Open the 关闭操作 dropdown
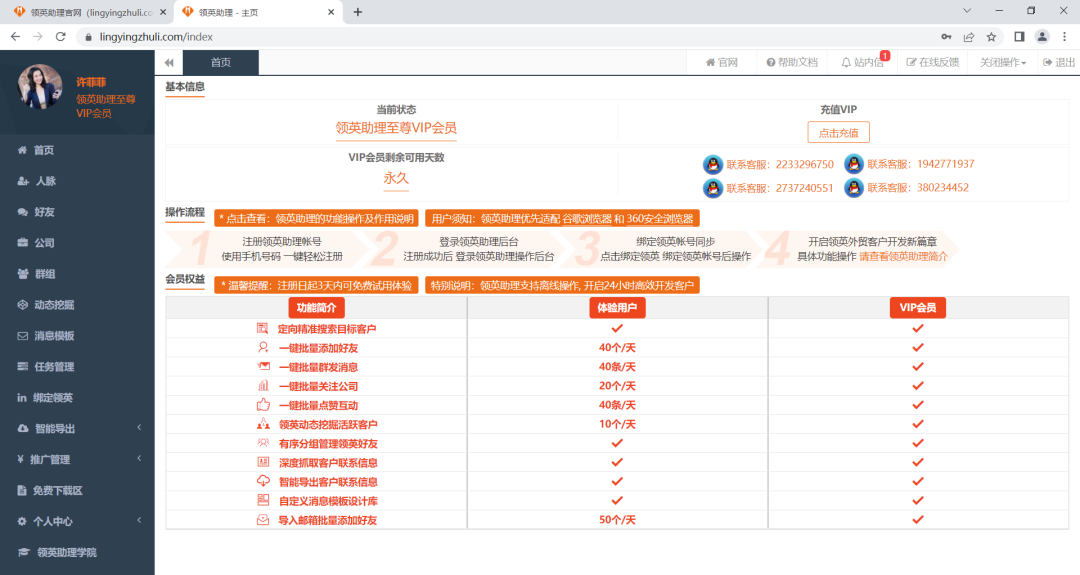Screen dimensions: 1080x575 tap(1003, 63)
